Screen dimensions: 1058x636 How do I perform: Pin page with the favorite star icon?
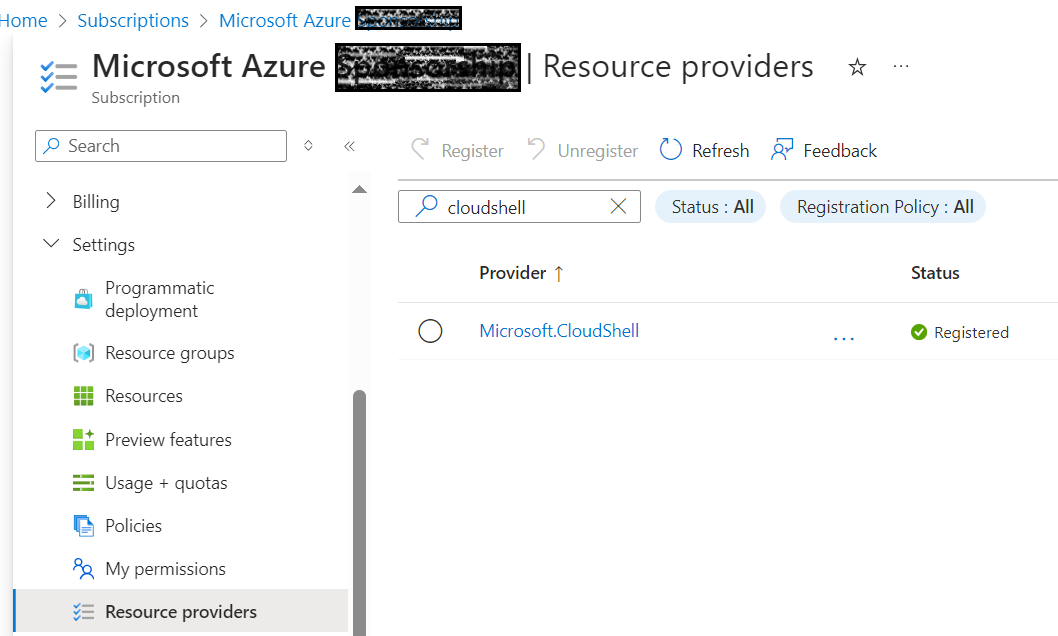click(x=857, y=67)
